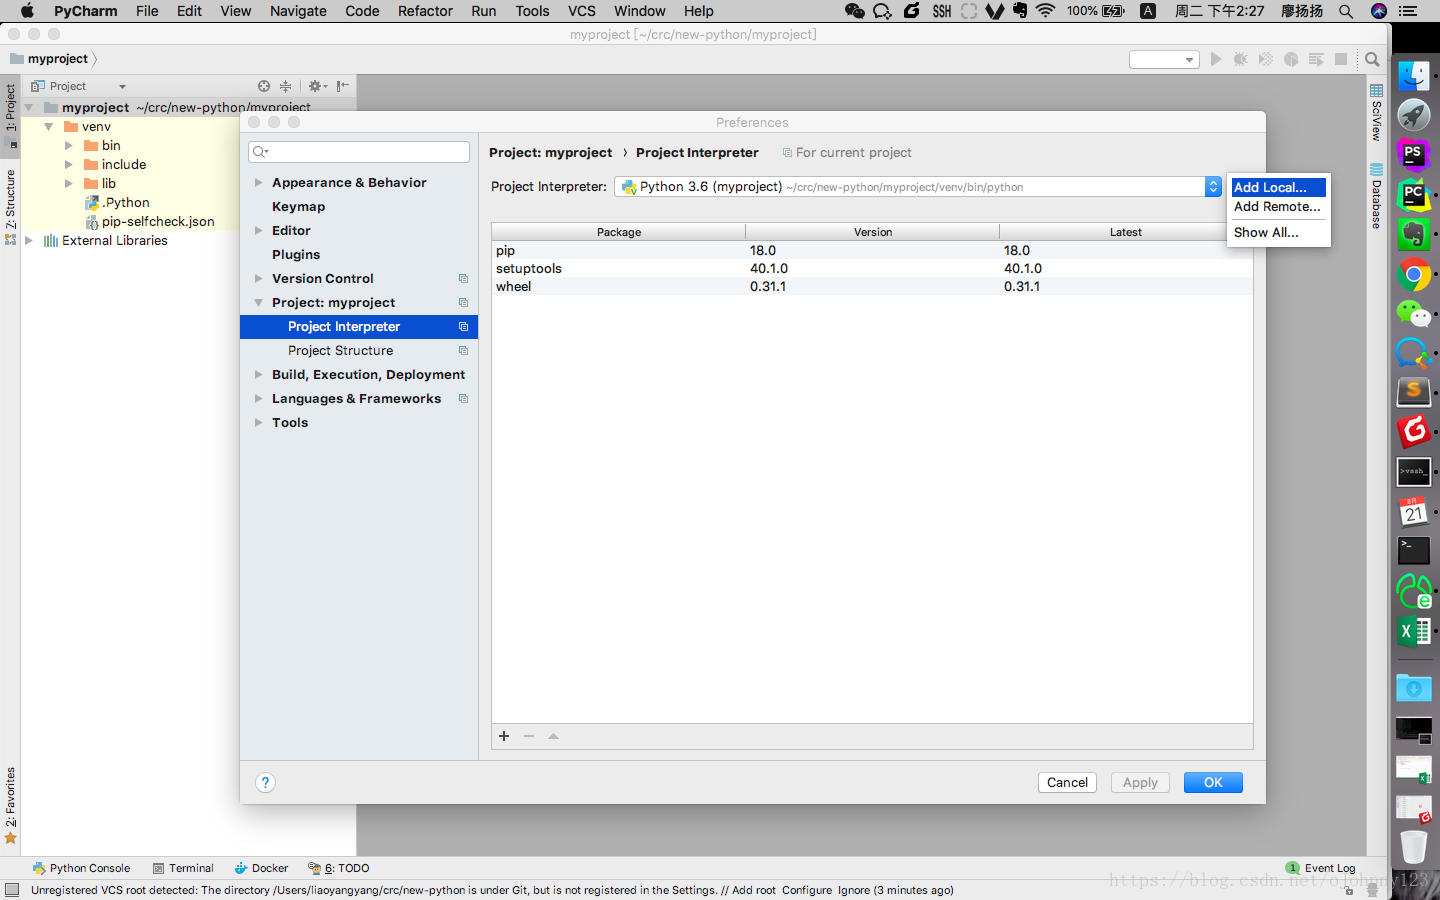Click the Stop square icon in toolbar
The height and width of the screenshot is (900, 1440).
click(1341, 59)
